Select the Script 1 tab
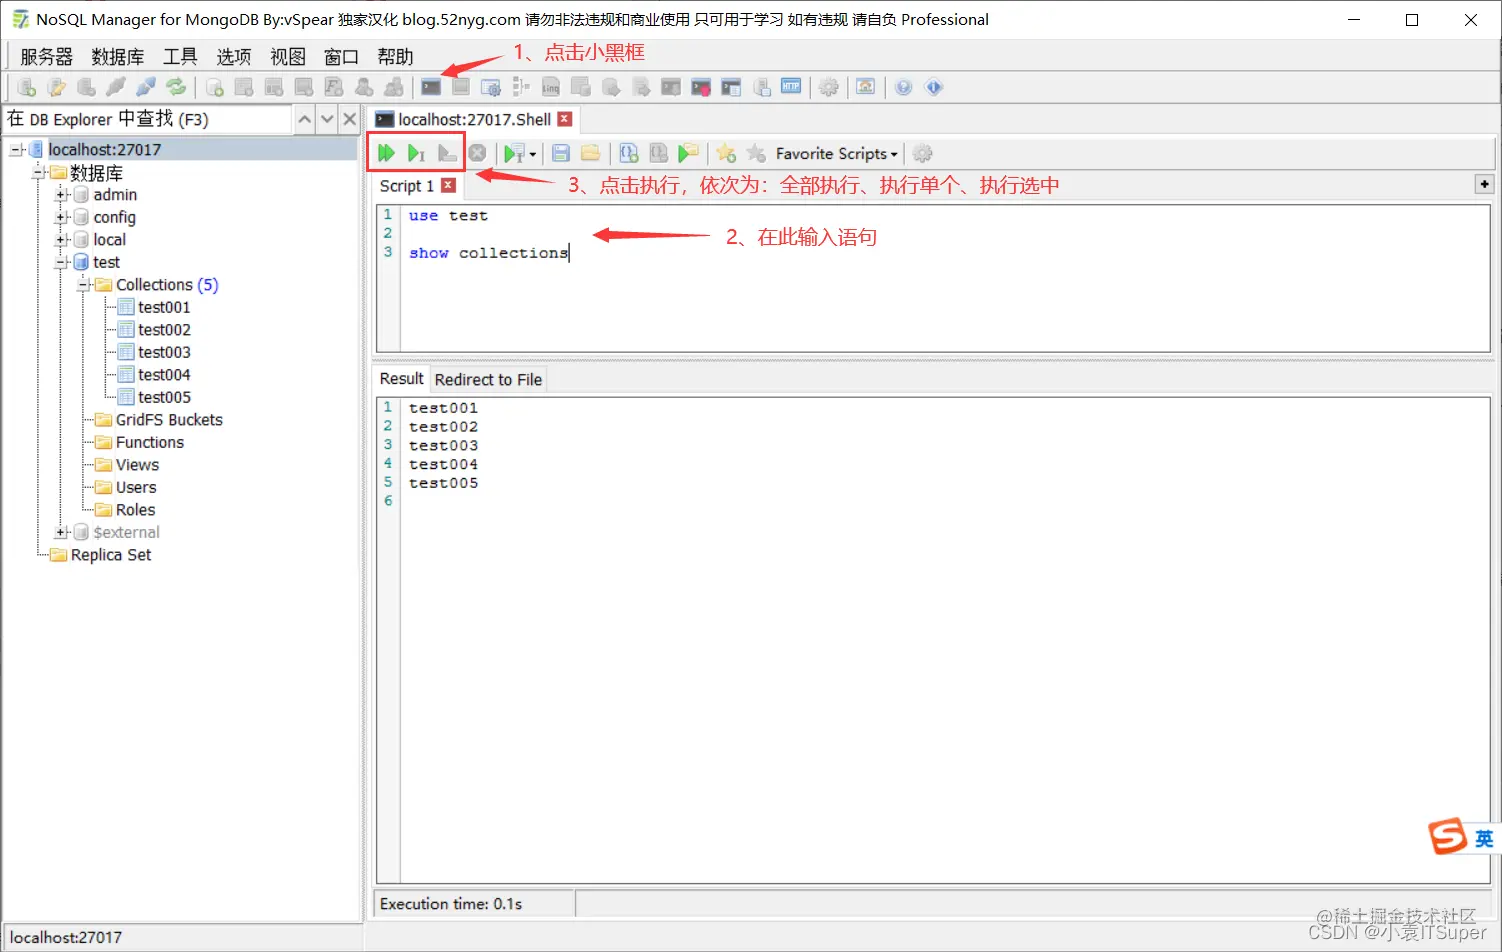 [406, 186]
